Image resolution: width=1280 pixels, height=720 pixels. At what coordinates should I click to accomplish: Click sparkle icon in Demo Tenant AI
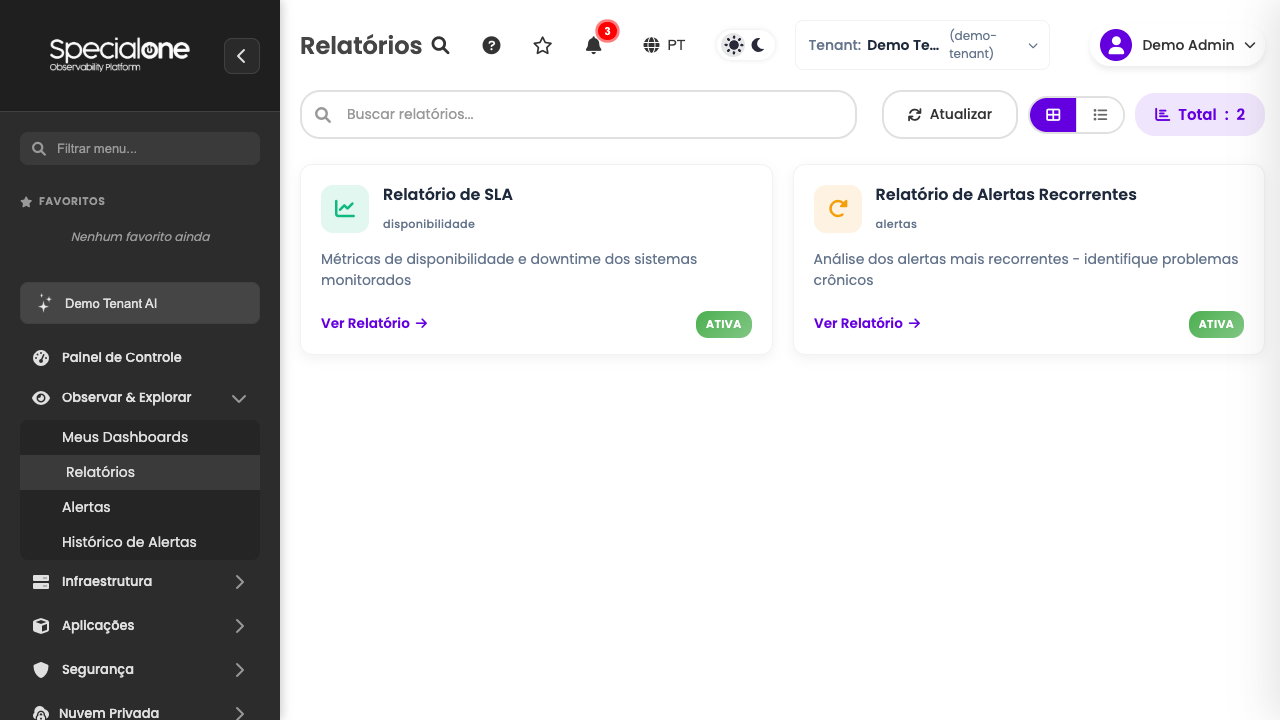pyautogui.click(x=44, y=303)
